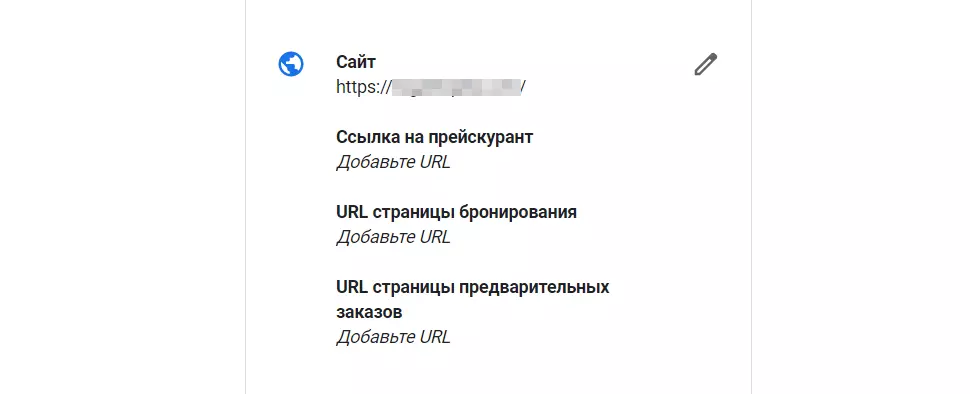The width and height of the screenshot is (970, 394).
Task: Click the blue globe website icon
Action: [x=291, y=64]
